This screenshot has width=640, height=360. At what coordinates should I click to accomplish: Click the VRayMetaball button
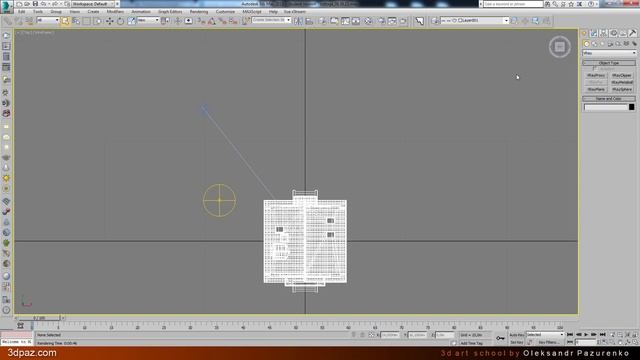622,82
